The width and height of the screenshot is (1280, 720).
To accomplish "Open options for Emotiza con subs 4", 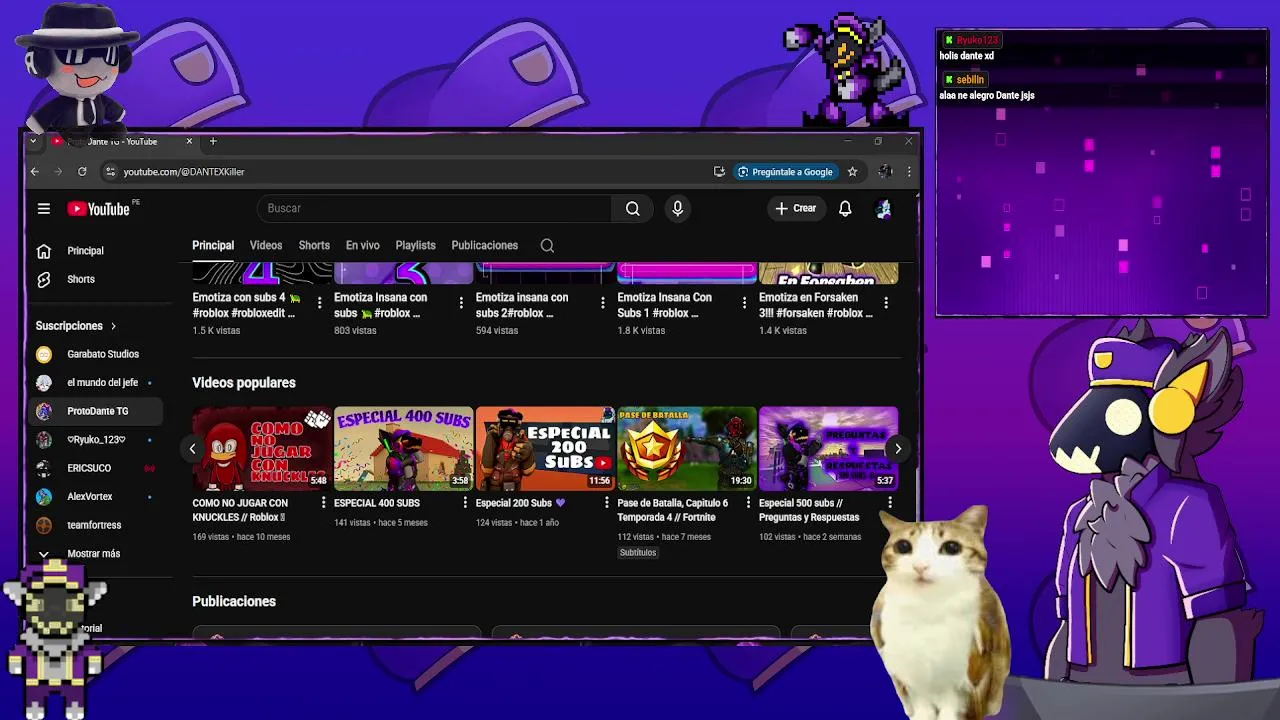I will pyautogui.click(x=320, y=302).
